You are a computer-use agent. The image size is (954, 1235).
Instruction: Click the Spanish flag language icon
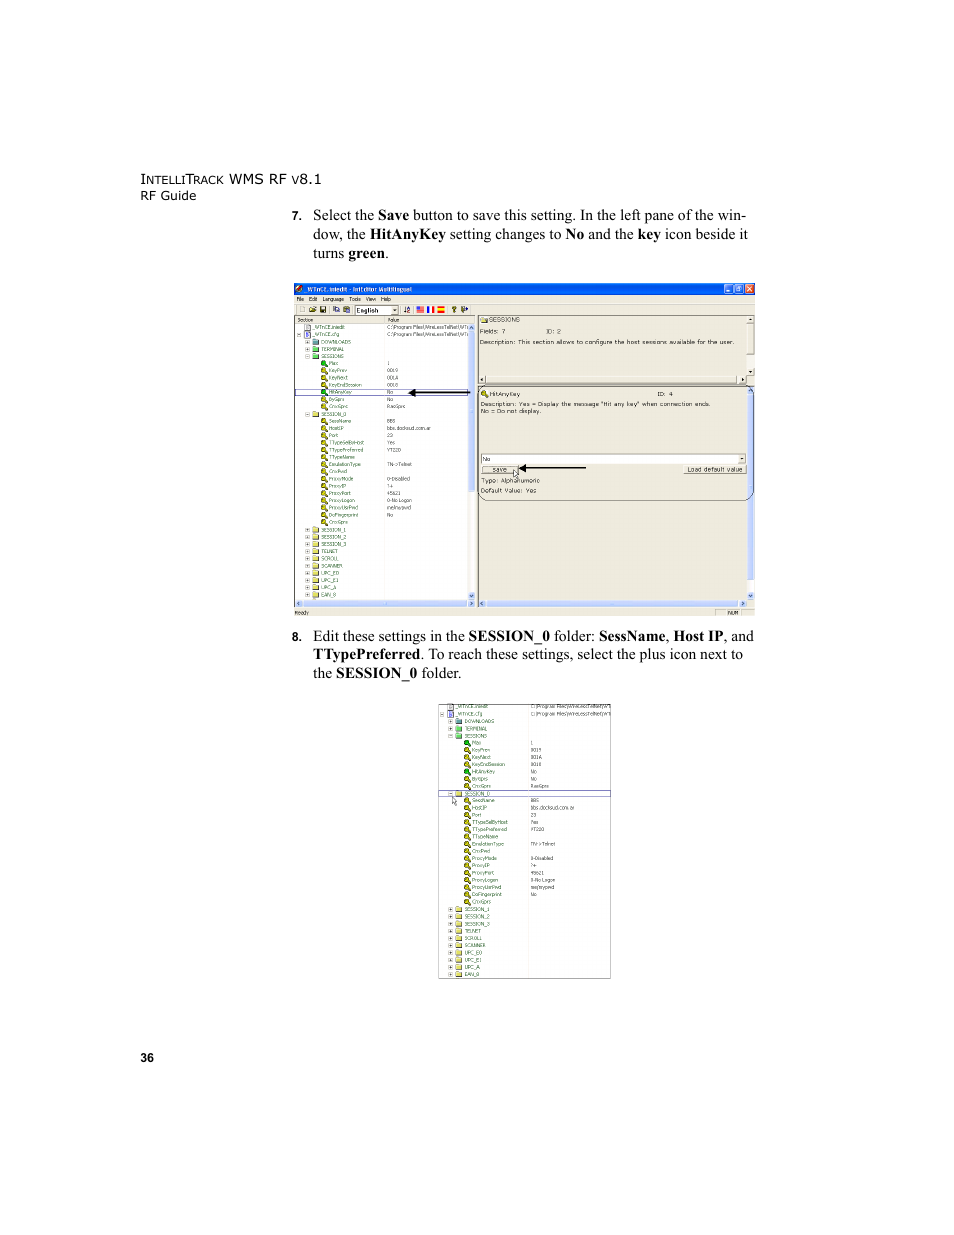tap(441, 310)
